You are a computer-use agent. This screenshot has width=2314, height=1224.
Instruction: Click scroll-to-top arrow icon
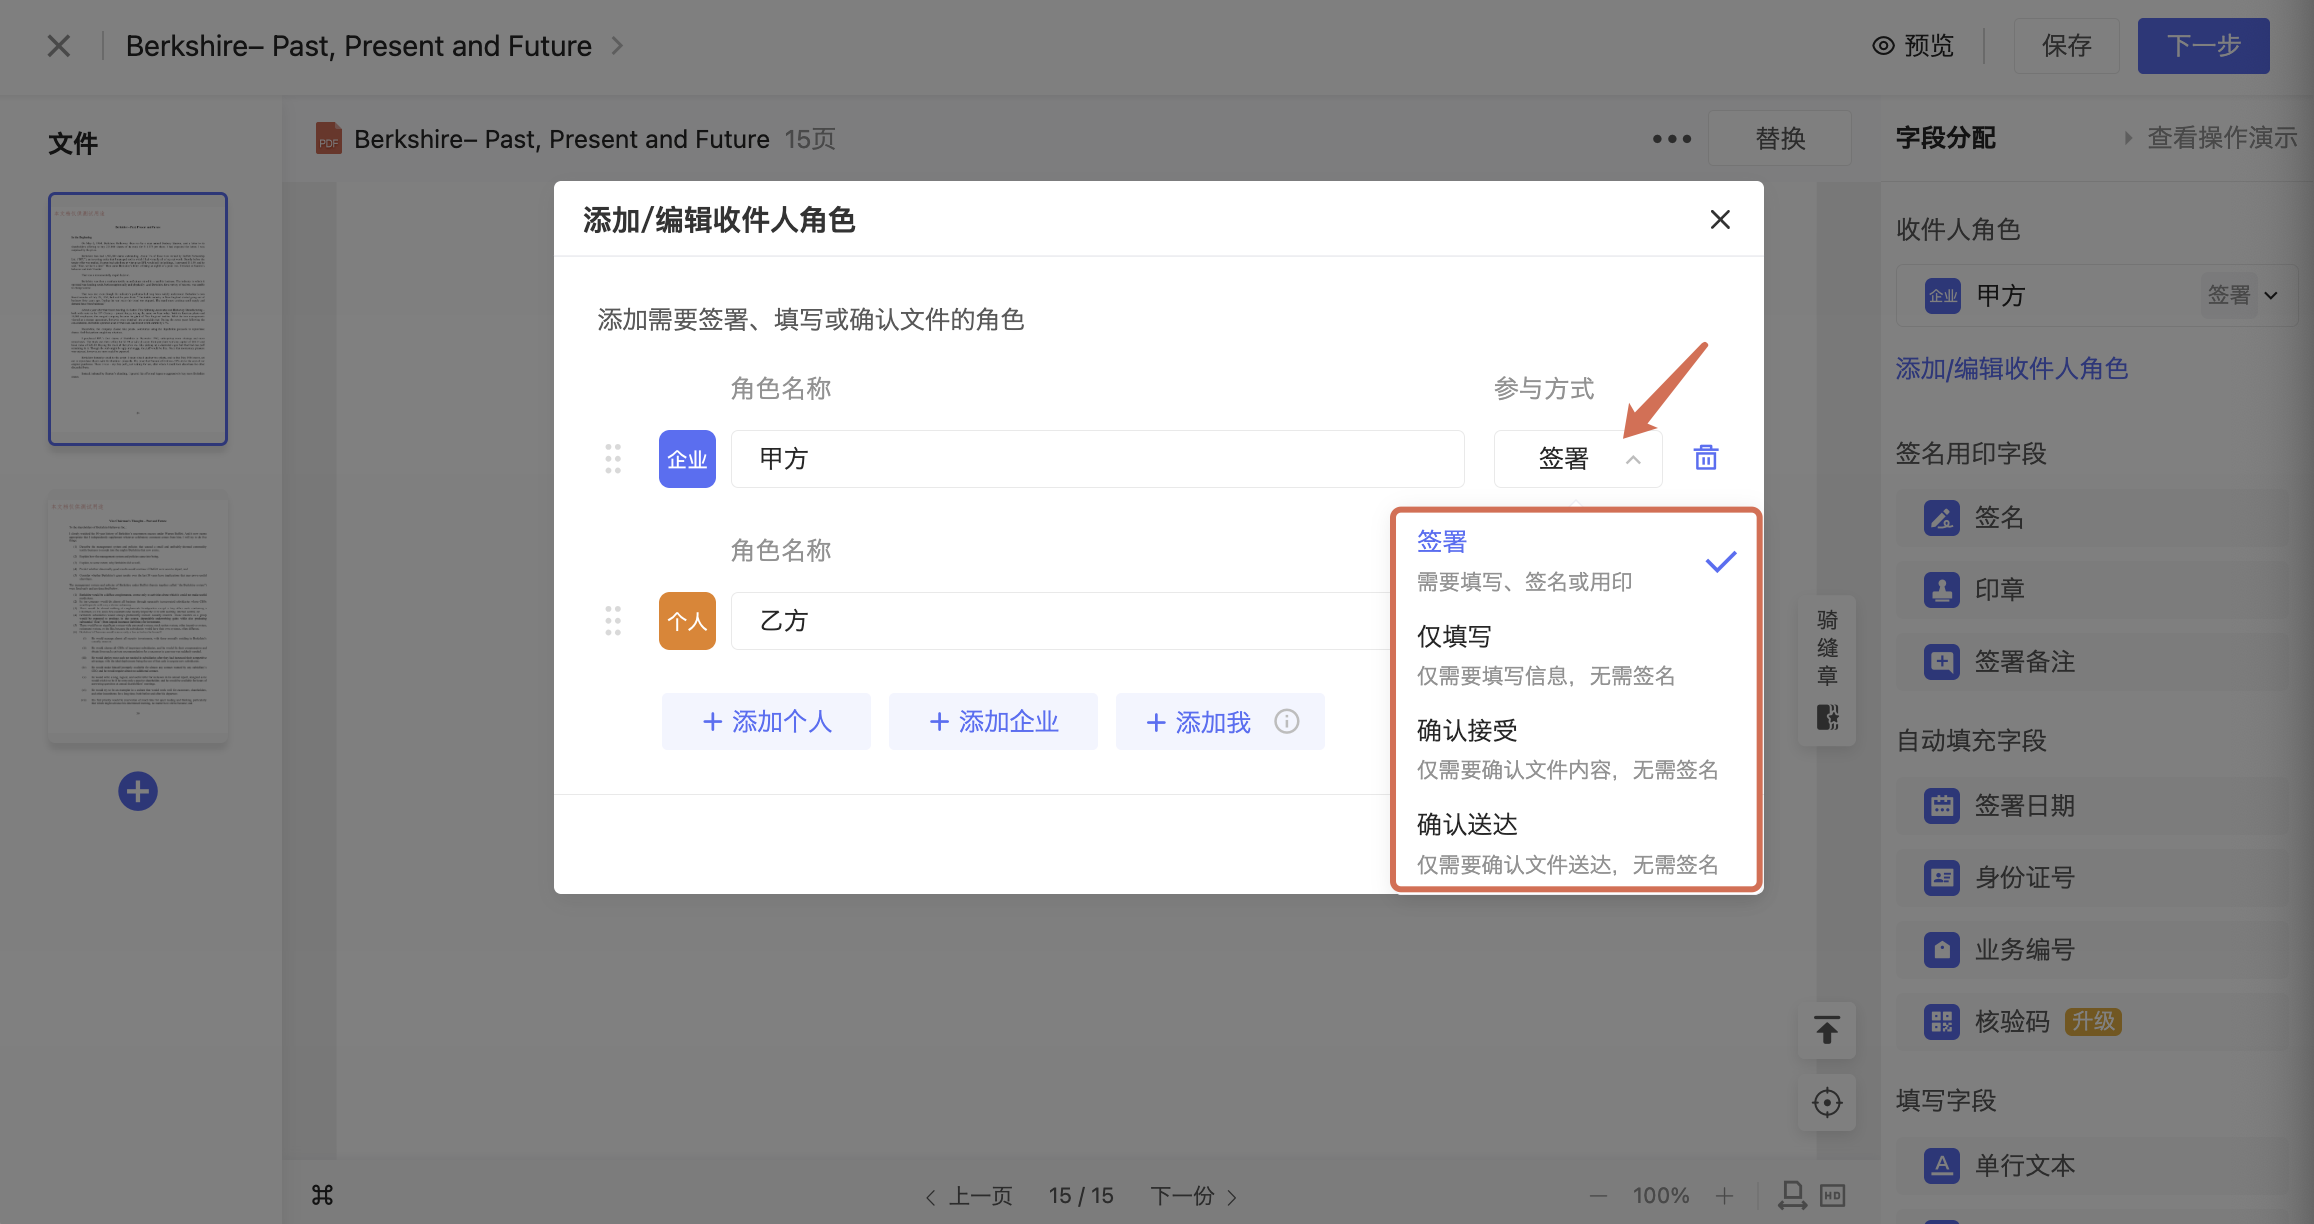[1827, 1030]
